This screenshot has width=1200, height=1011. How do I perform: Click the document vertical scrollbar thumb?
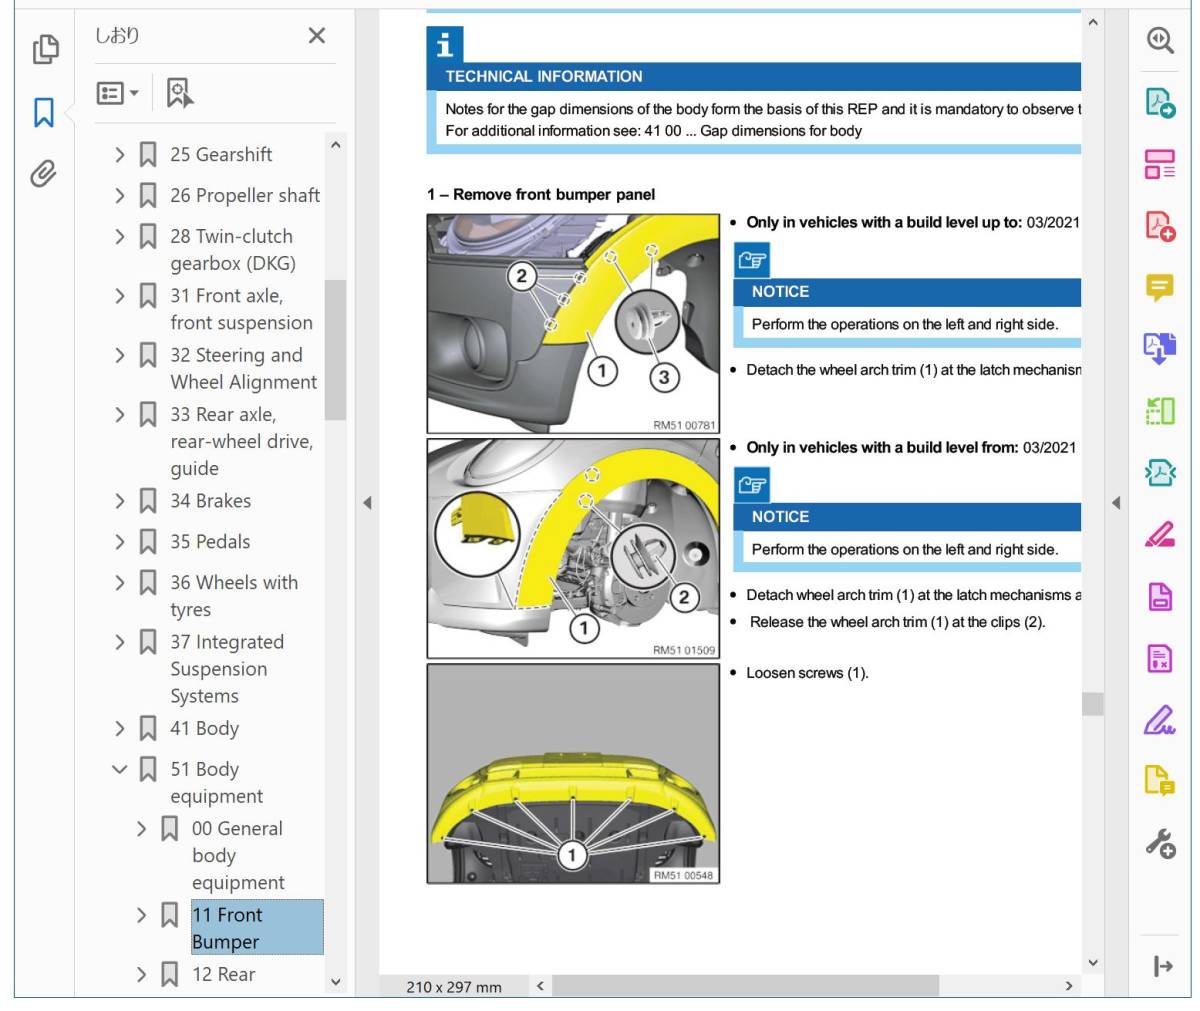coord(1092,704)
